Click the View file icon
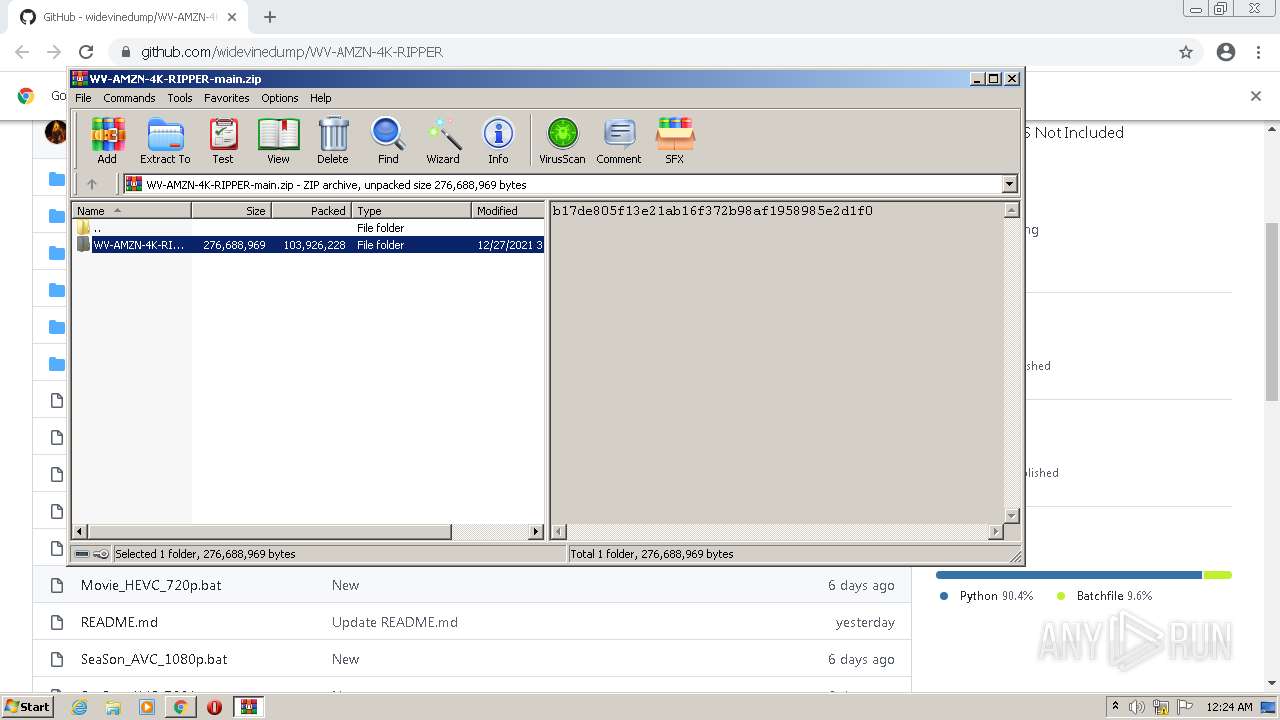The image size is (1280, 720). pos(278,140)
